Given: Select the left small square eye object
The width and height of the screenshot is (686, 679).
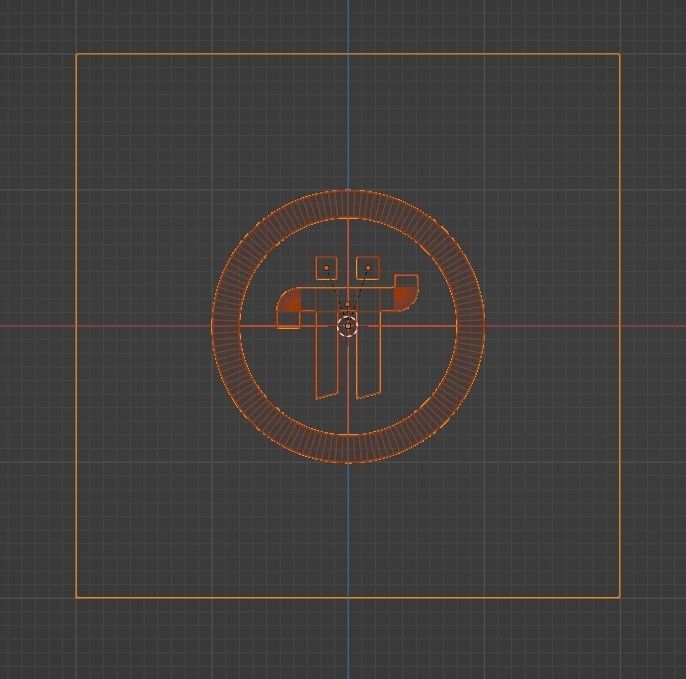Looking at the screenshot, I should (x=327, y=268).
